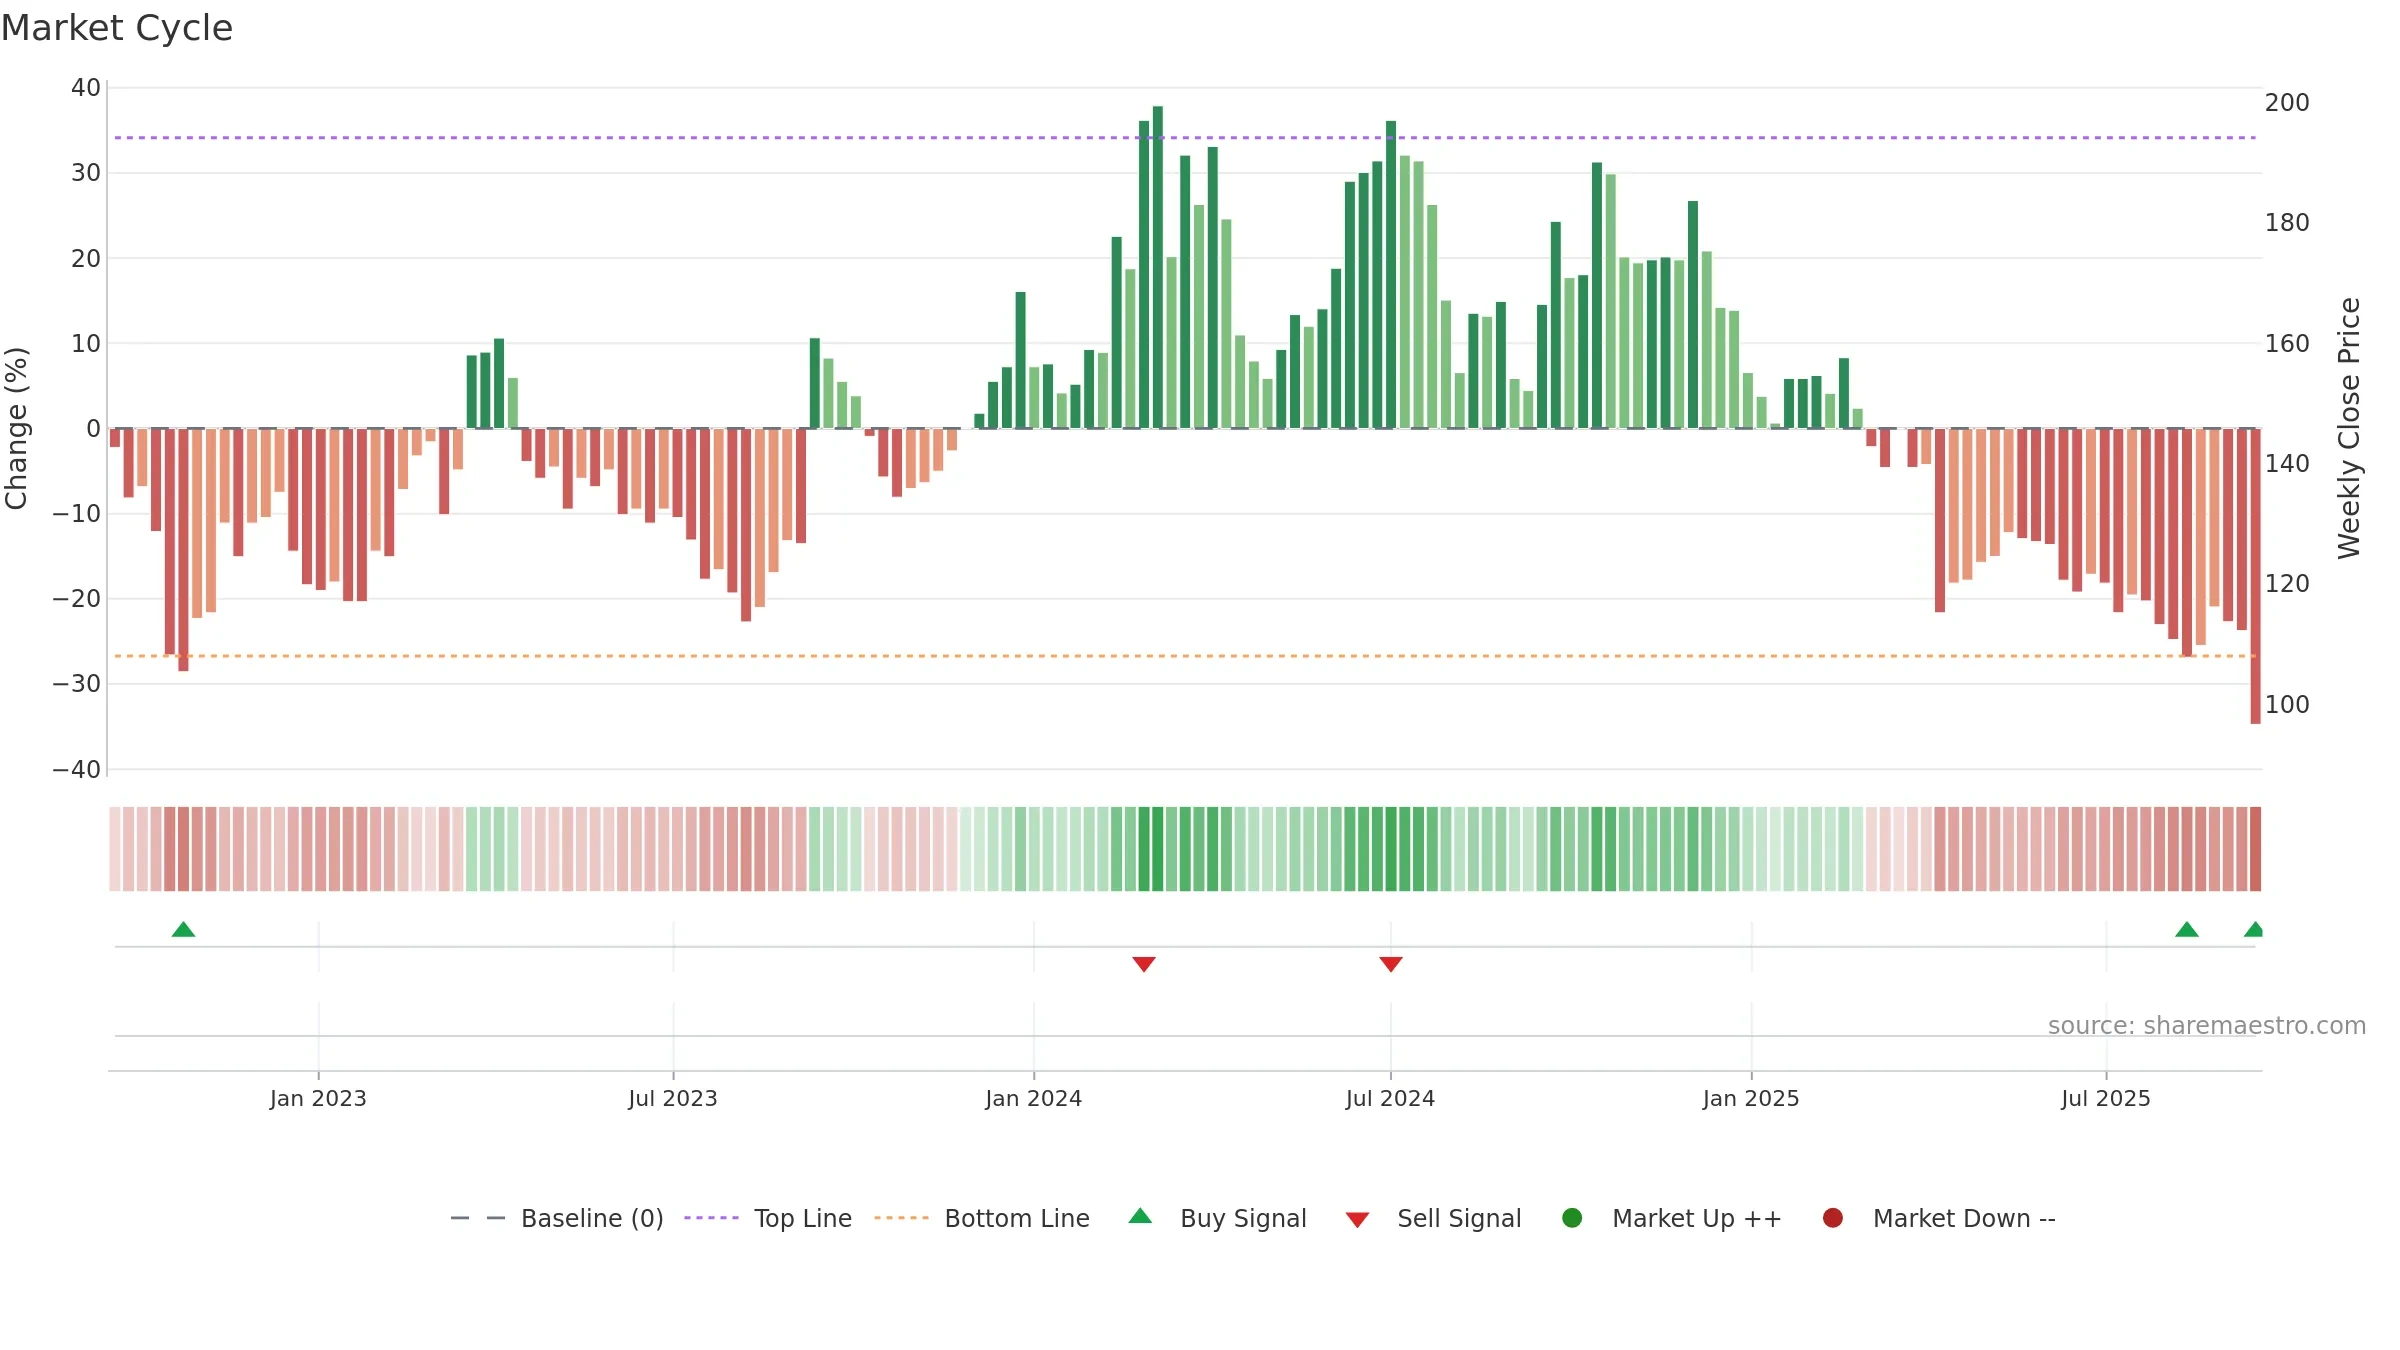
Task: Click the tallest green bar near 38%
Action: pyautogui.click(x=1158, y=267)
